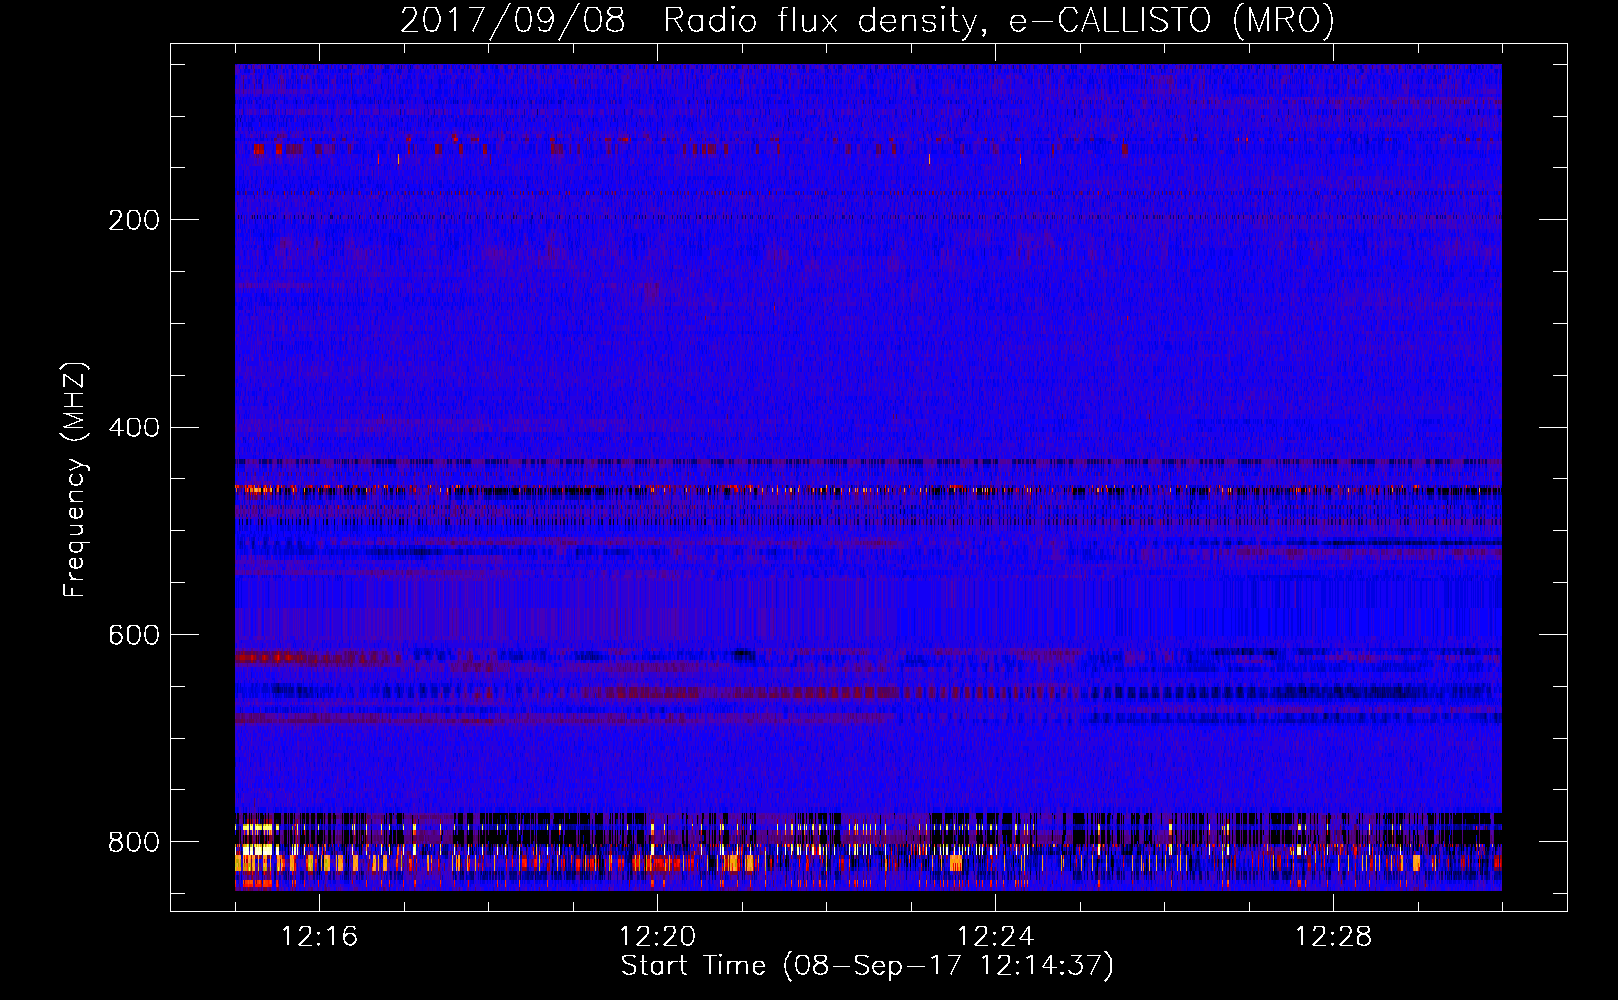
Task: Click the 12:28 time tick label
Action: (x=1333, y=937)
